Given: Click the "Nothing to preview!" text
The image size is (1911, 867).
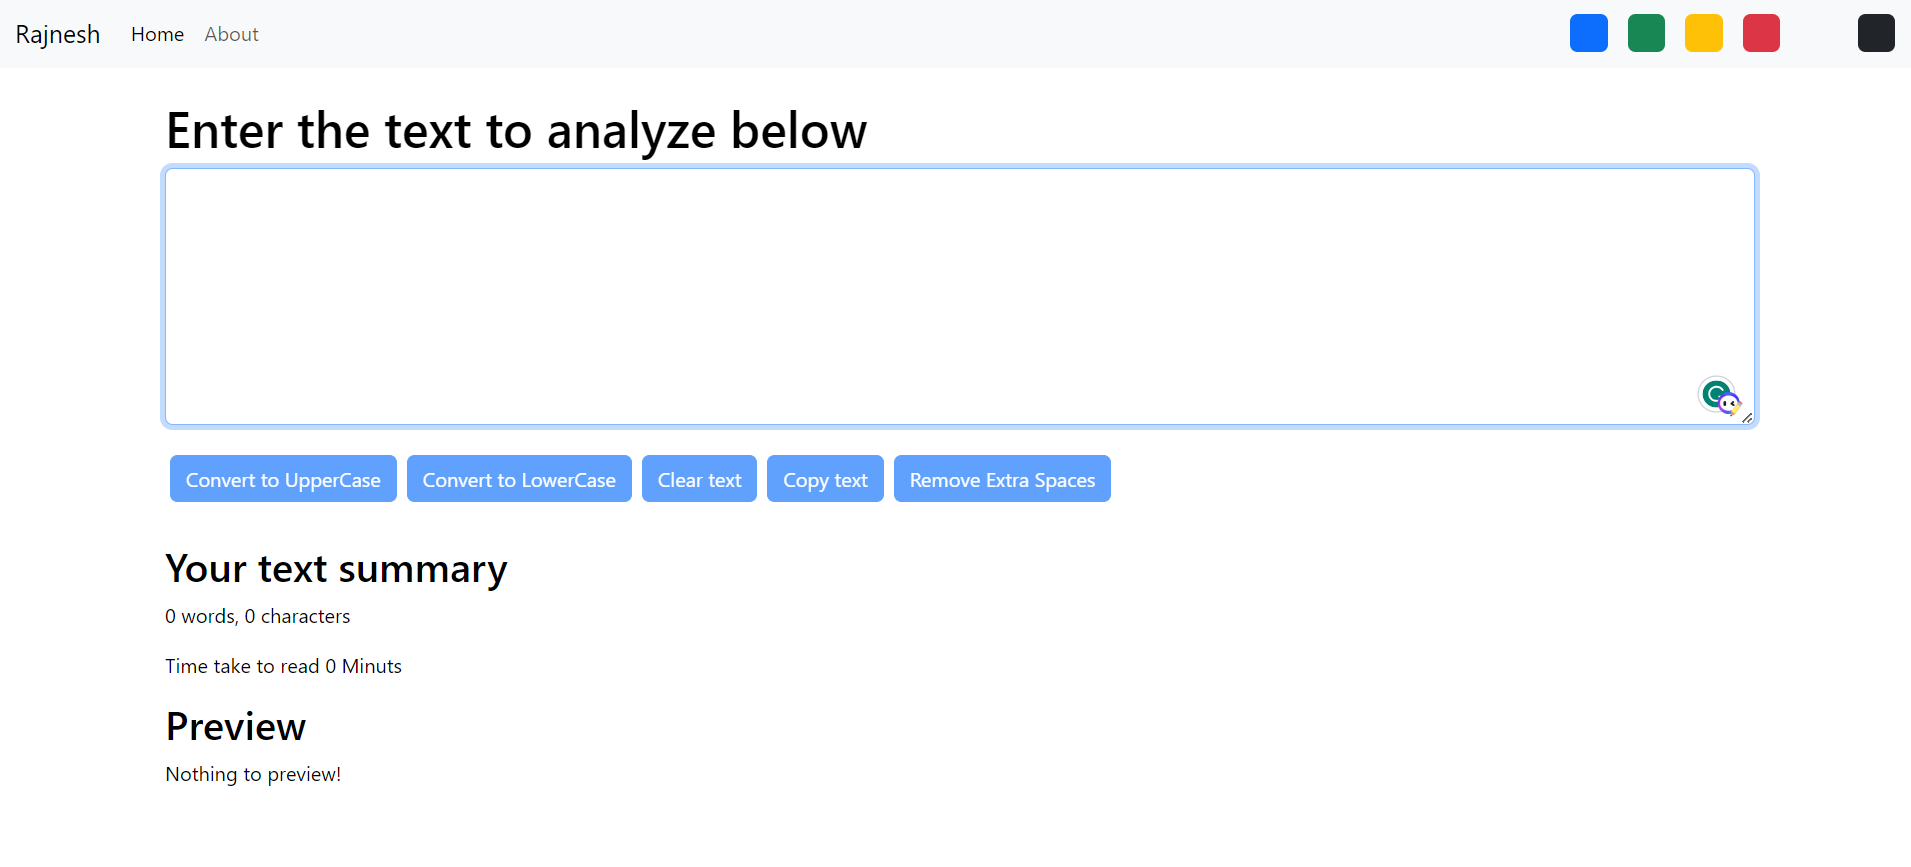Looking at the screenshot, I should [253, 774].
